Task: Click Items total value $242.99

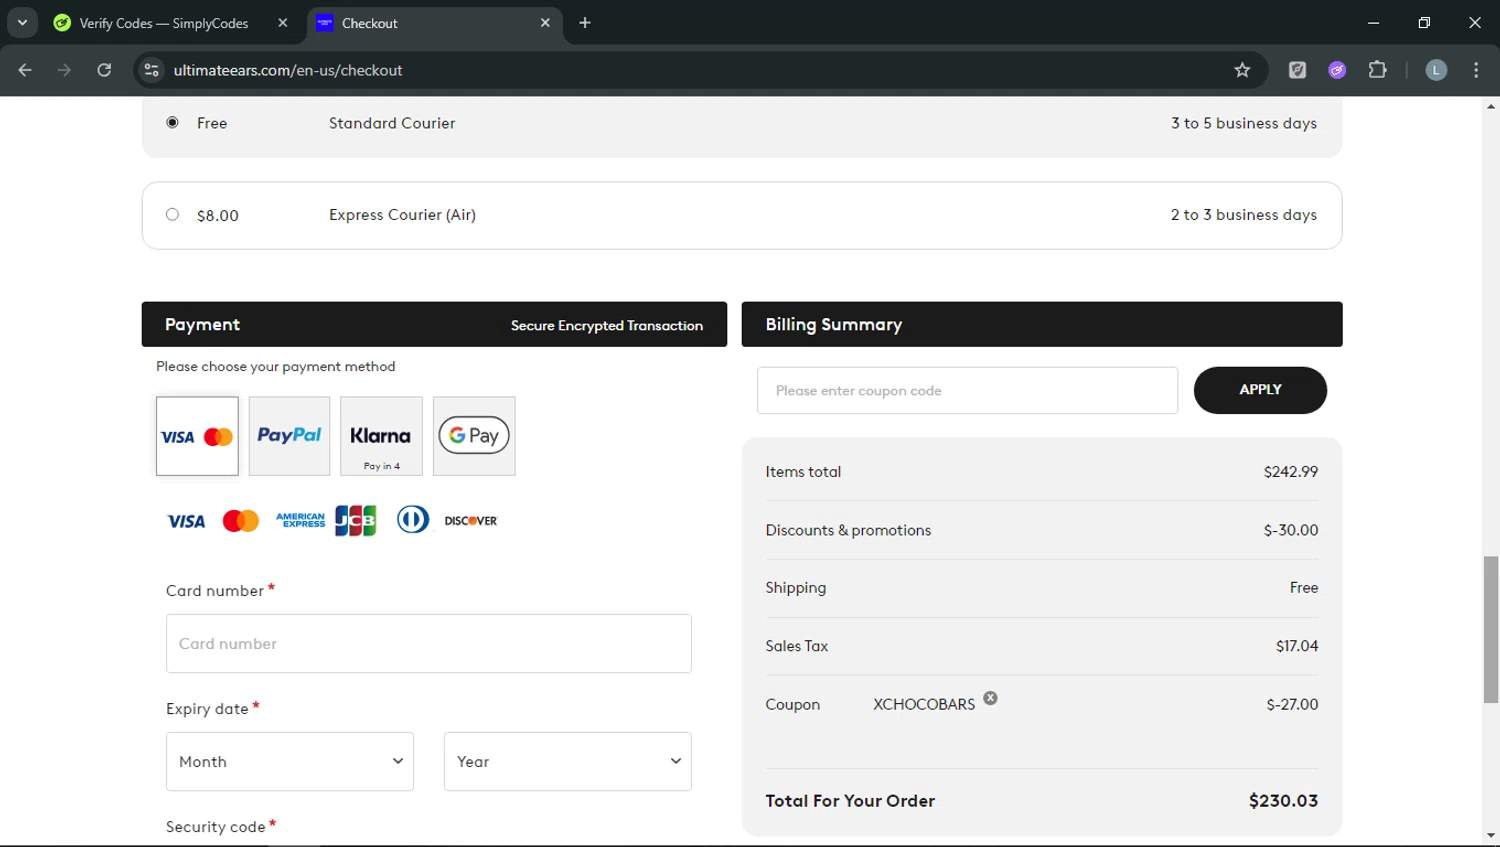Action: pyautogui.click(x=1291, y=472)
